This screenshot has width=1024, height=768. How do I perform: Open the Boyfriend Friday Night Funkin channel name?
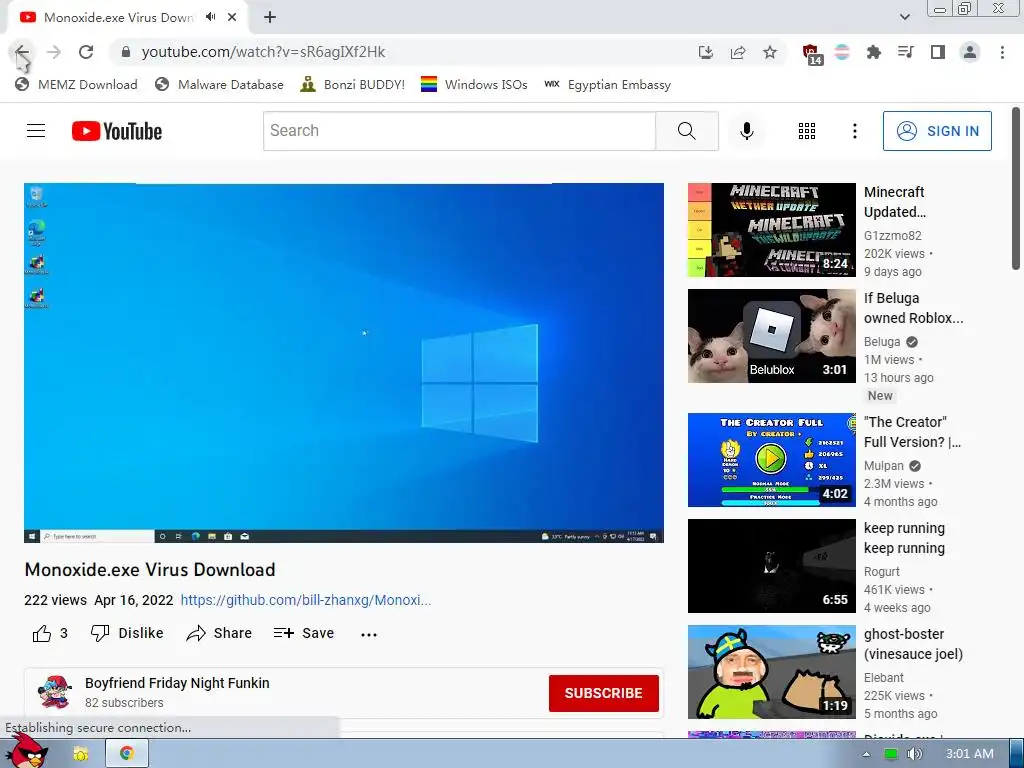[x=177, y=683]
